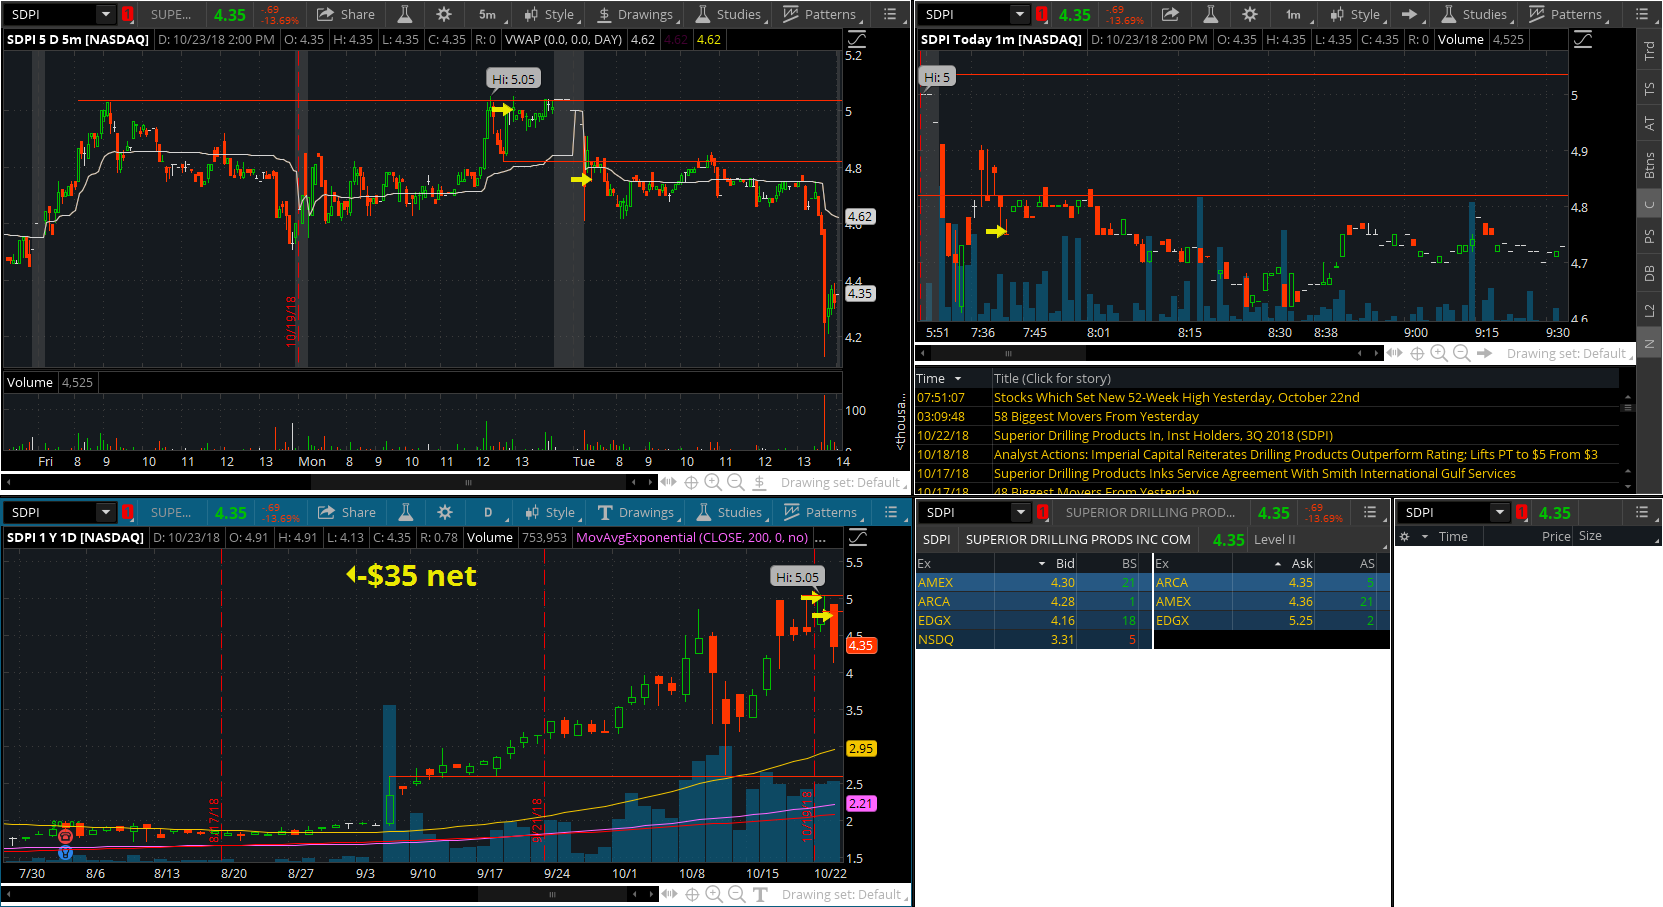The width and height of the screenshot is (1663, 907).
Task: Open Style menu on the 5m chart
Action: pyautogui.click(x=550, y=14)
